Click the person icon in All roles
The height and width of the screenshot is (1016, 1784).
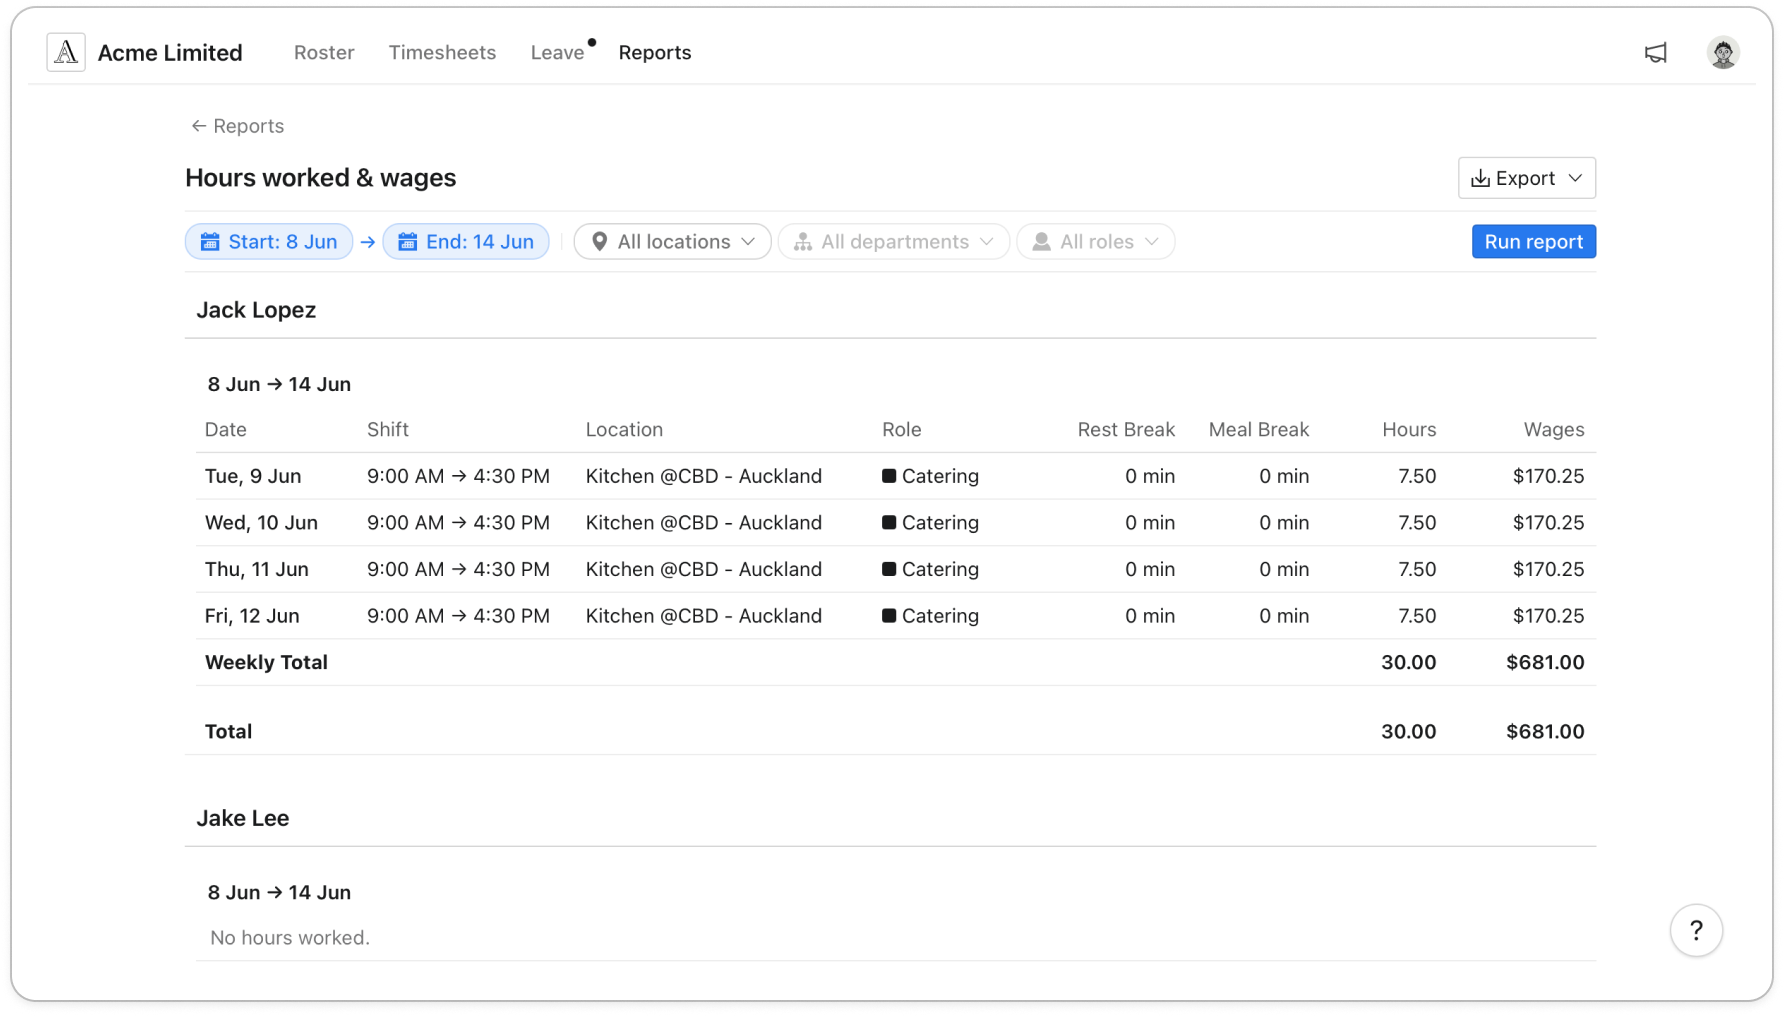tap(1041, 242)
